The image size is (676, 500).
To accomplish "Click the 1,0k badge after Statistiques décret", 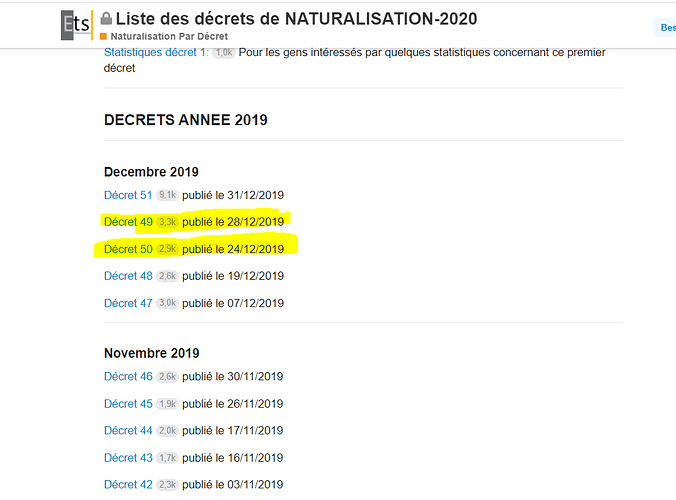I will pyautogui.click(x=224, y=53).
